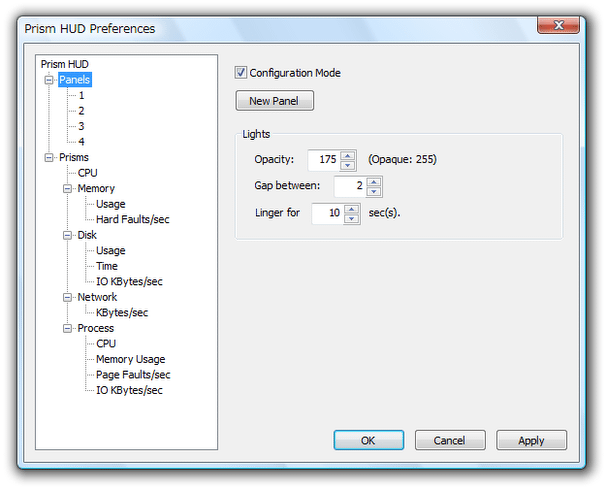Select Page Faults/sec under Process
The height and width of the screenshot is (490, 607).
[133, 375]
